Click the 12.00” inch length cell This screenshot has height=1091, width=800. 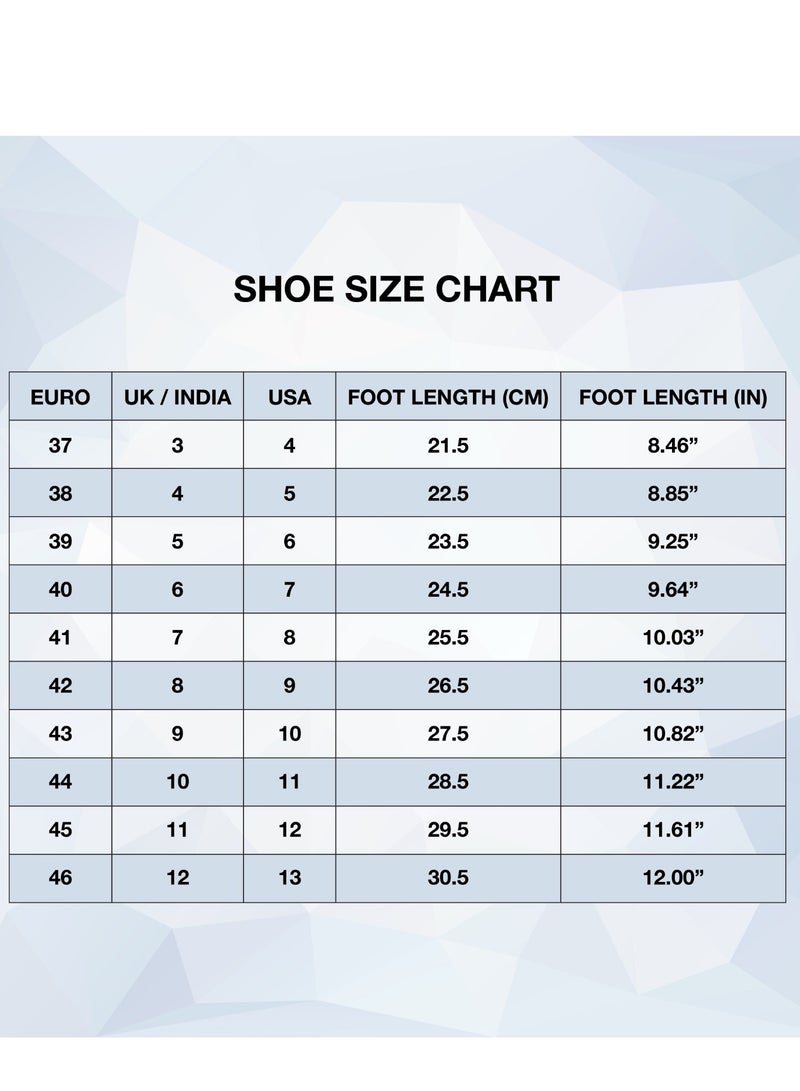pyautogui.click(x=673, y=878)
